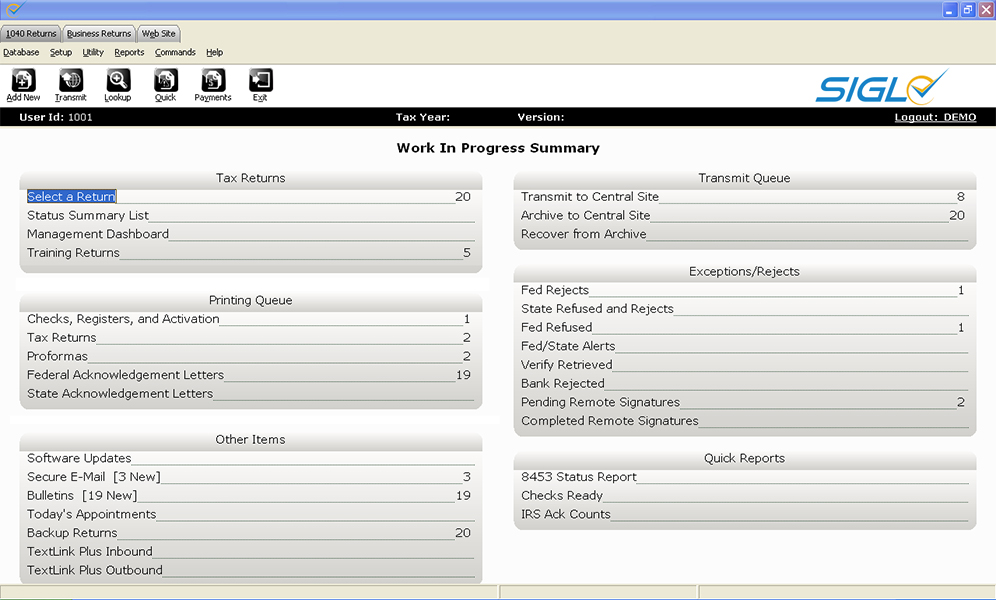Click the Exceptions/Rejects panel header

744,272
